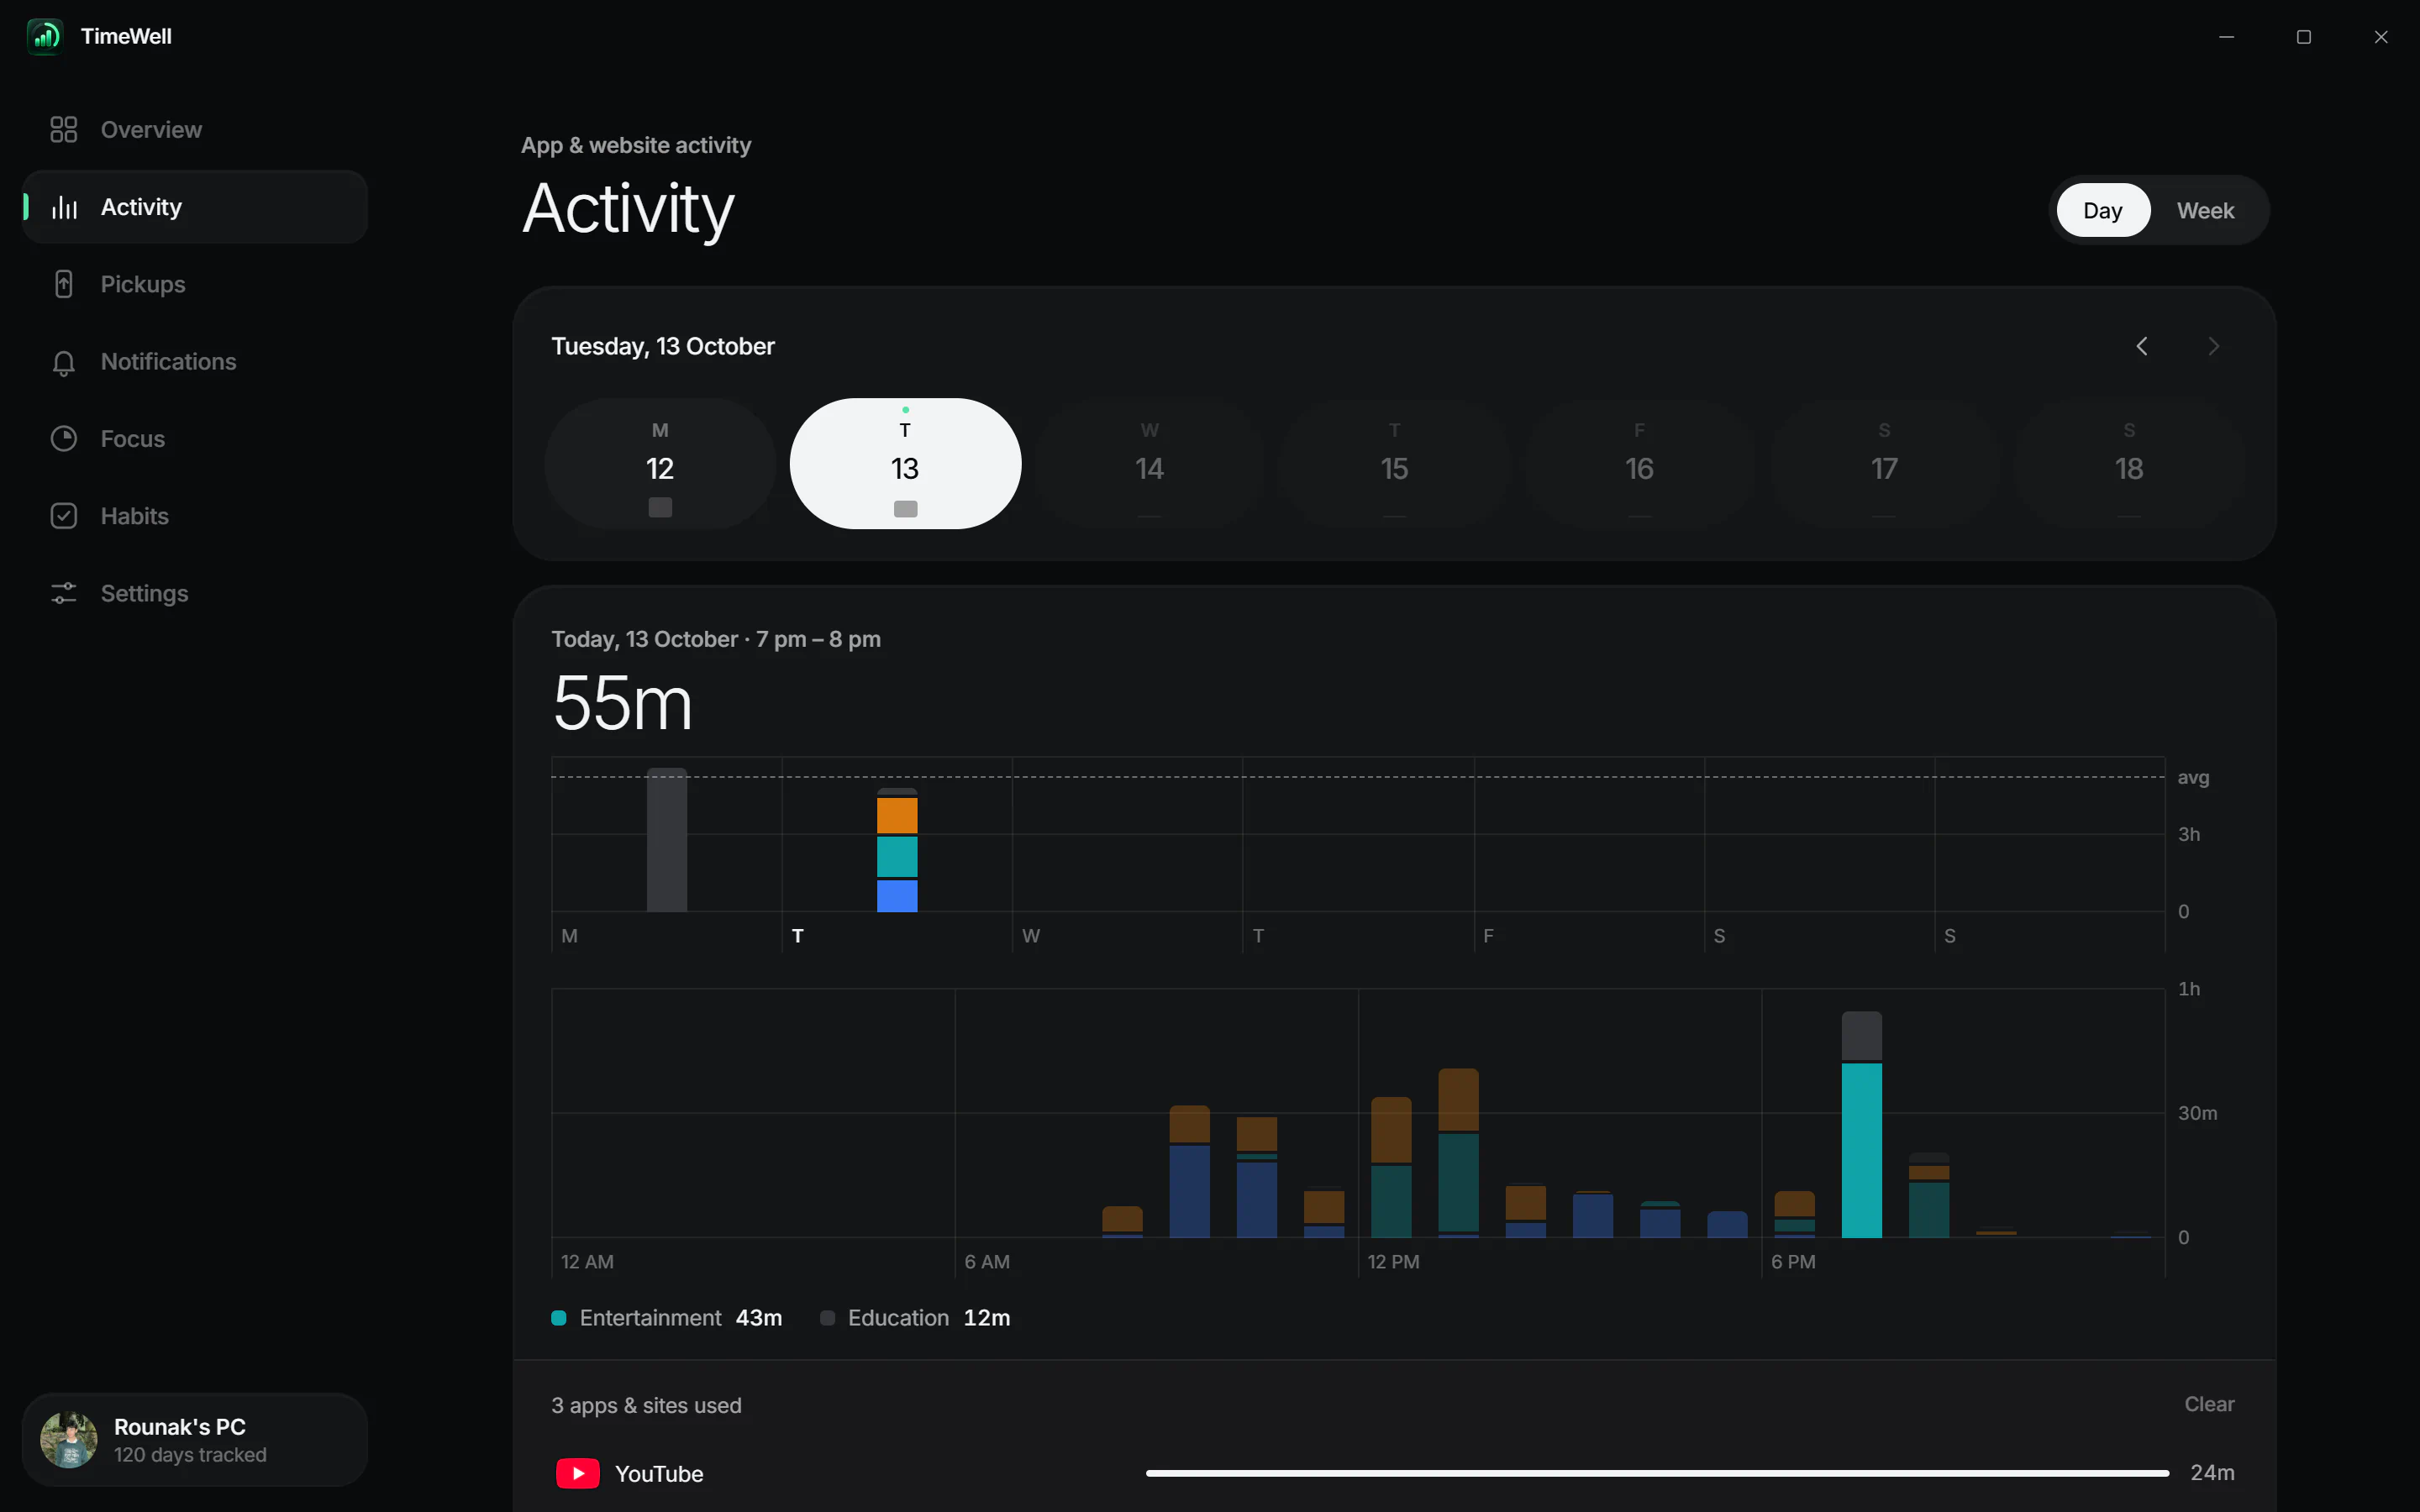Select Saturday 17 day pill
This screenshot has width=2420, height=1512.
click(1885, 464)
